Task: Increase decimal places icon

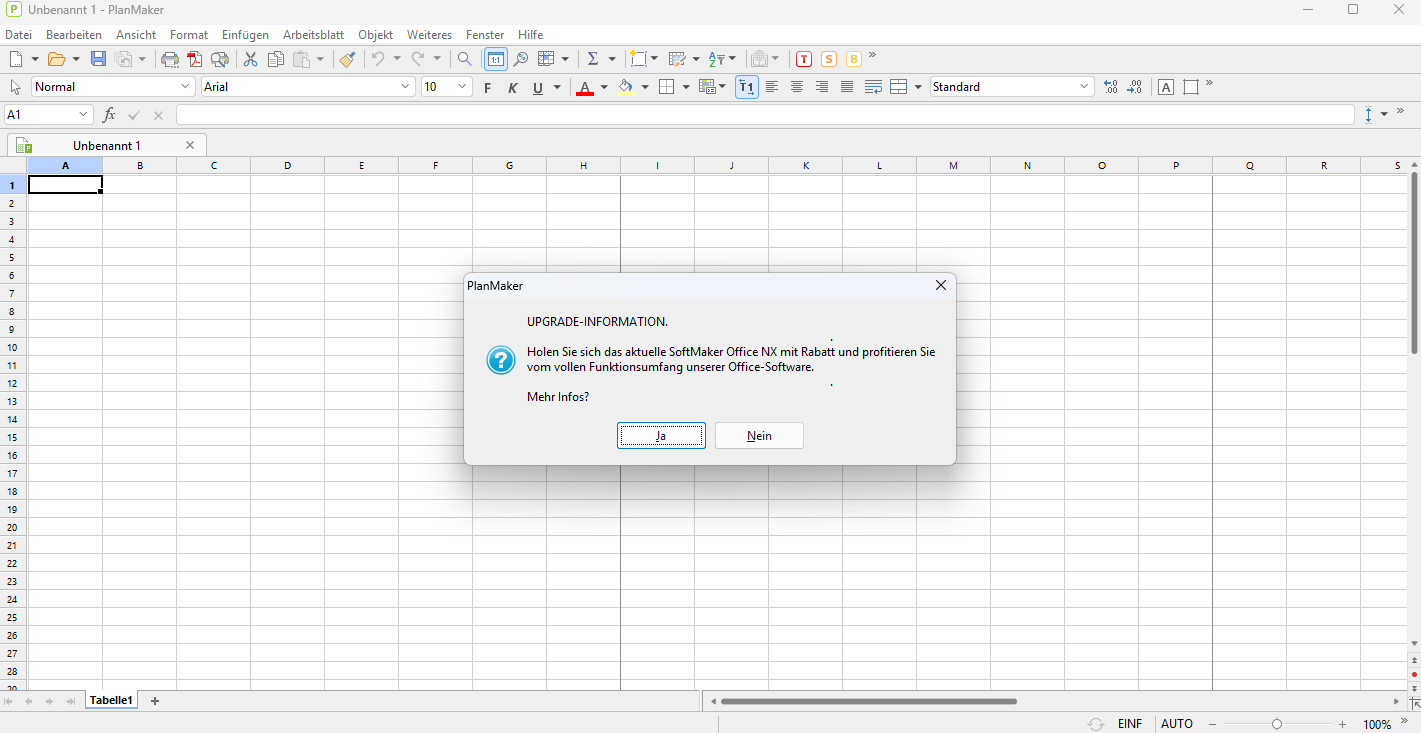Action: pos(1110,87)
